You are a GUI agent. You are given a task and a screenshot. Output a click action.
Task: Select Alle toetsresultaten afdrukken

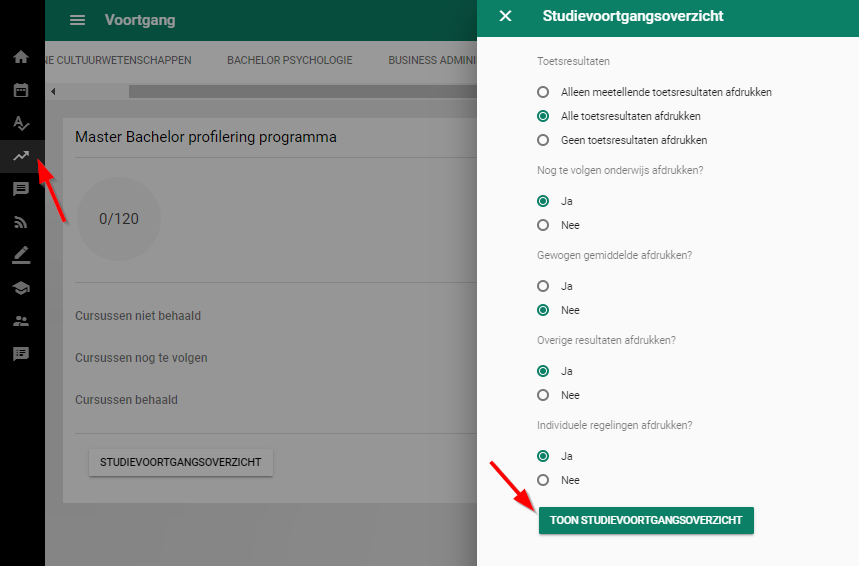[619, 116]
